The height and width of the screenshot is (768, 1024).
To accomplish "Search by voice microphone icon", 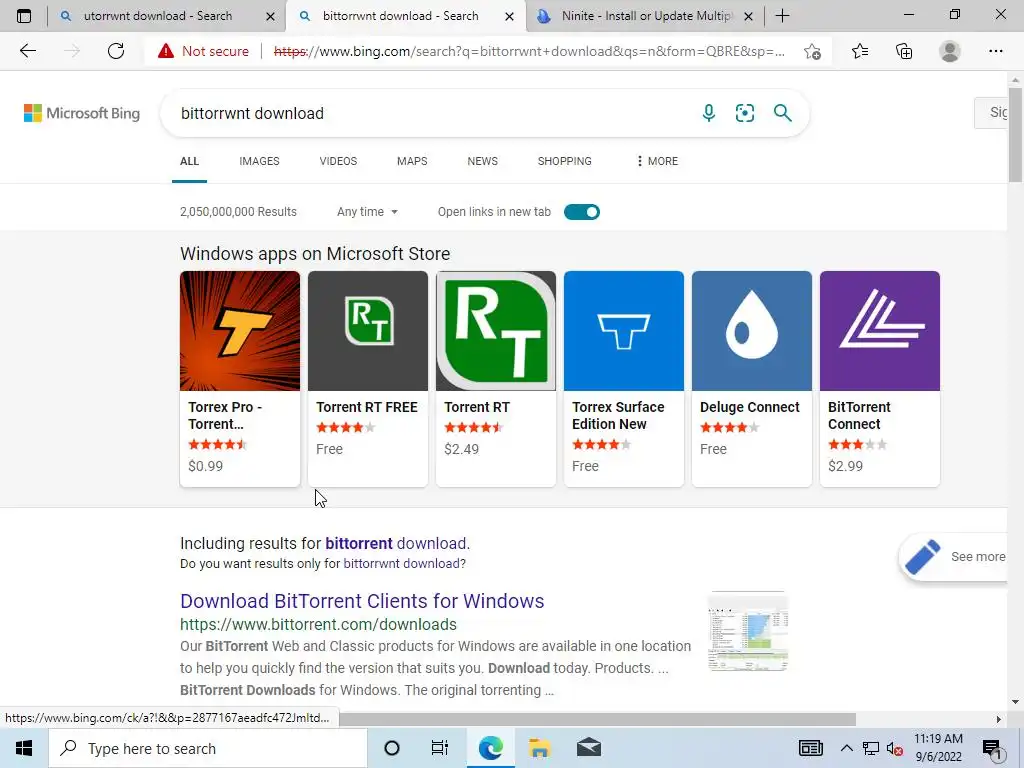I will tap(709, 113).
